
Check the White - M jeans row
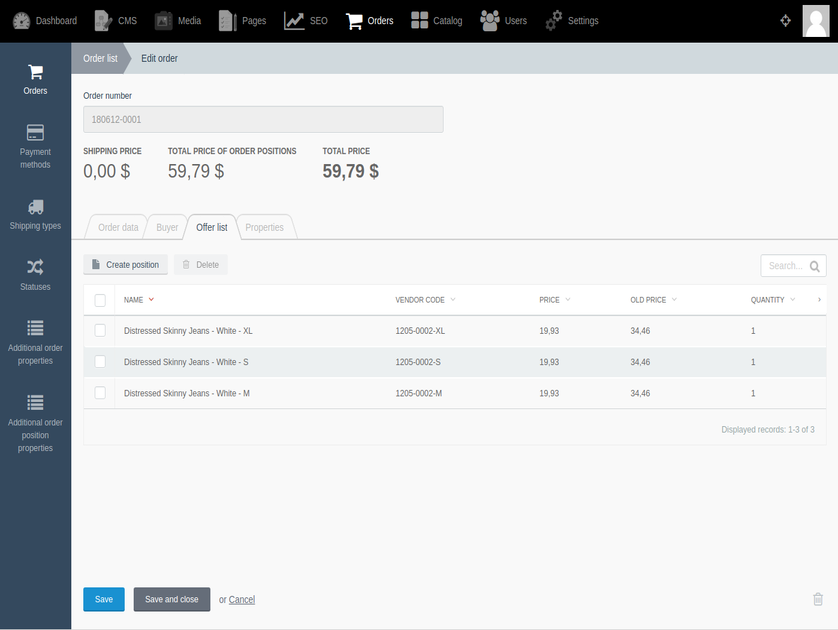pos(100,393)
